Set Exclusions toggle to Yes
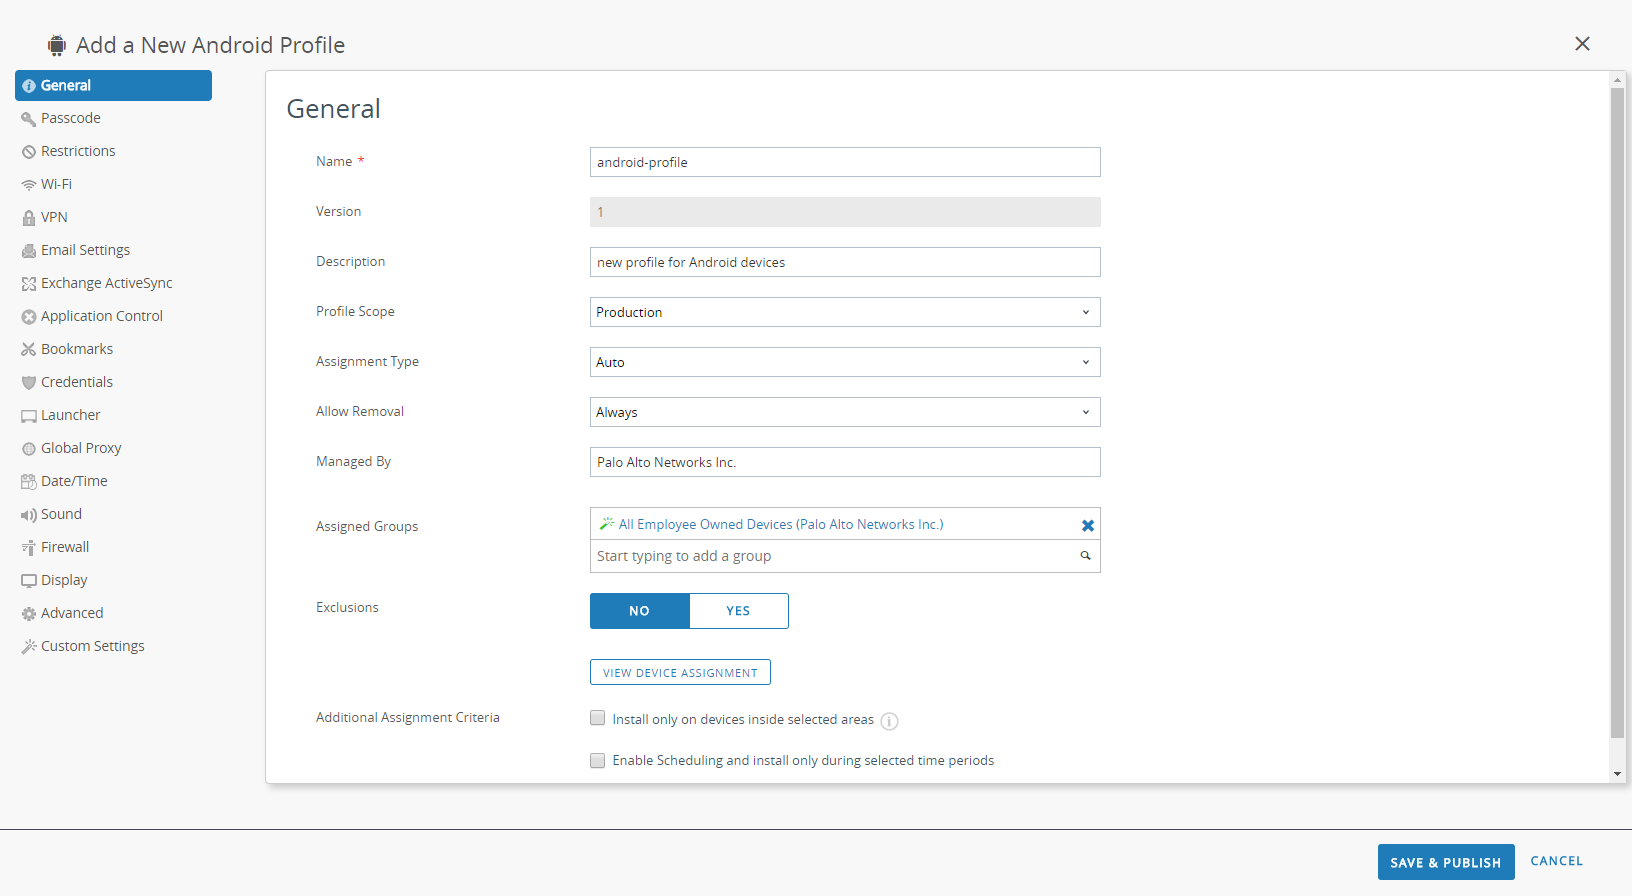The width and height of the screenshot is (1632, 896). pyautogui.click(x=738, y=611)
